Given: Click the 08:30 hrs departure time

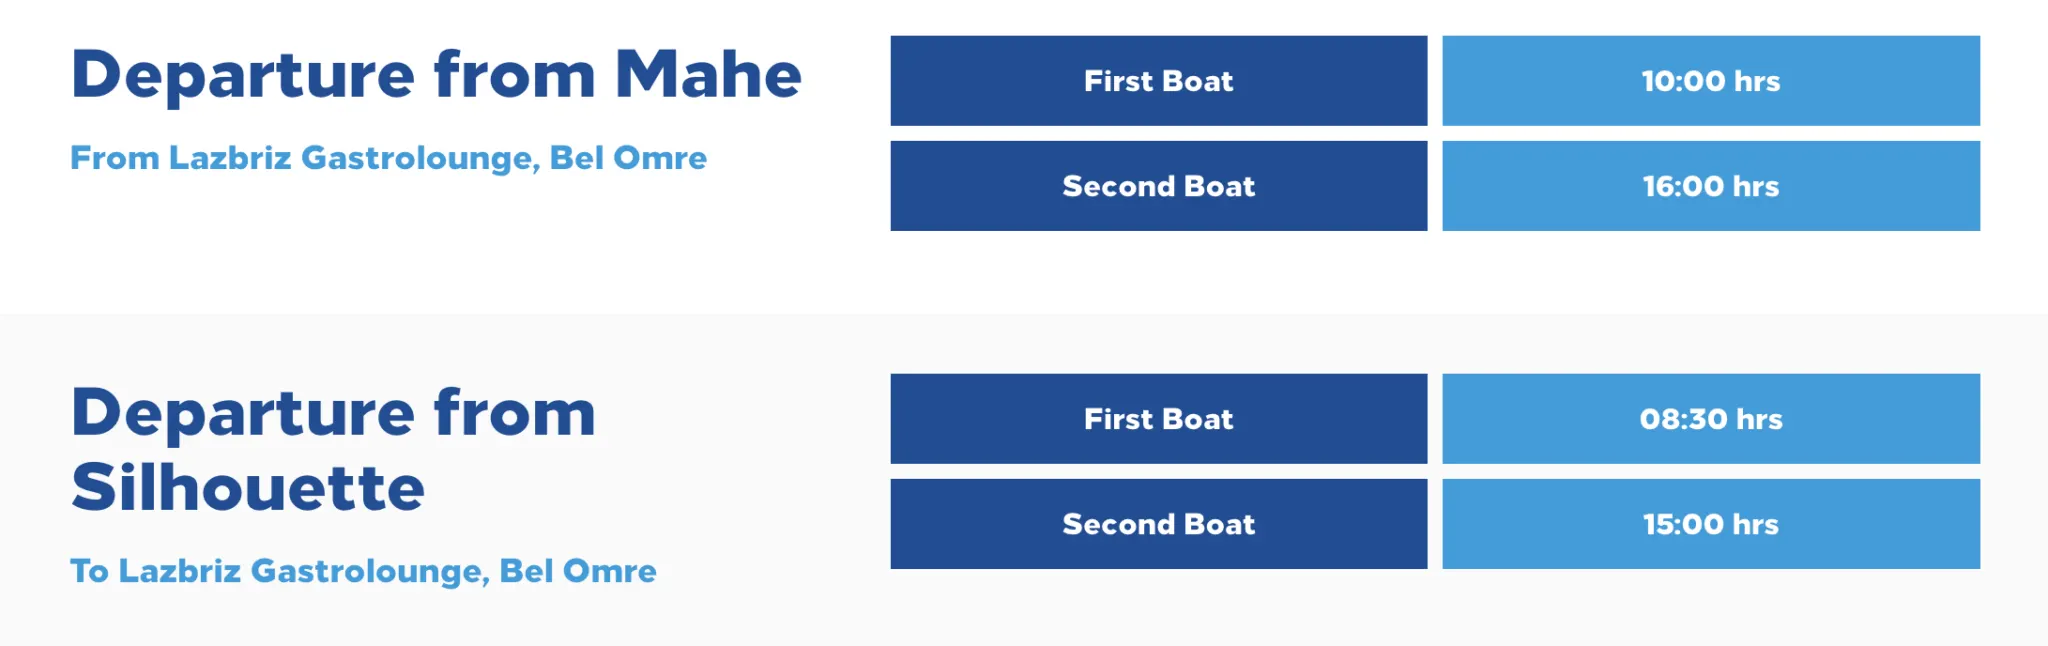Looking at the screenshot, I should point(1710,419).
